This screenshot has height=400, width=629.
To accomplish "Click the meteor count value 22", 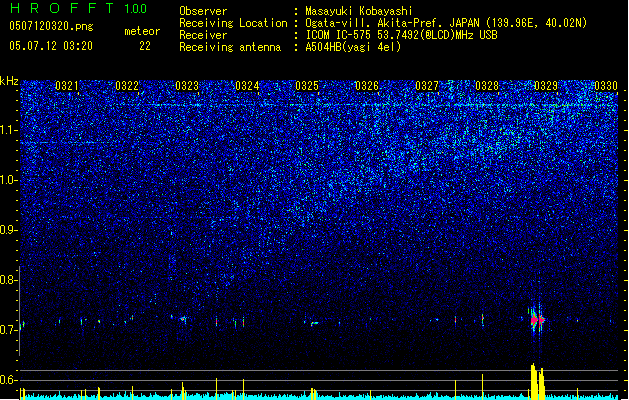I will tap(145, 46).
